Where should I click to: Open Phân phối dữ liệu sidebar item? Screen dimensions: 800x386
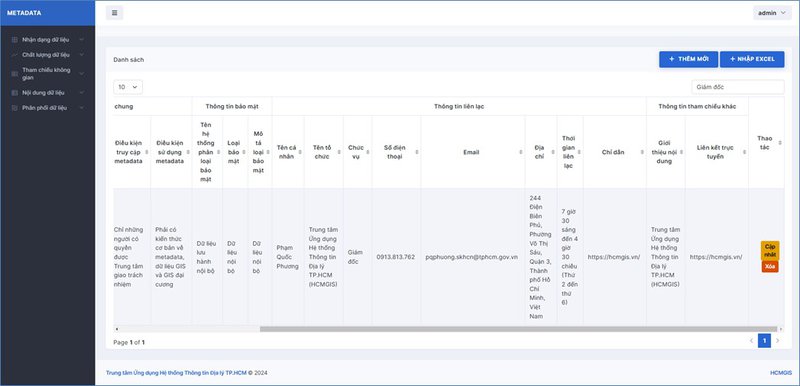pyautogui.click(x=47, y=108)
